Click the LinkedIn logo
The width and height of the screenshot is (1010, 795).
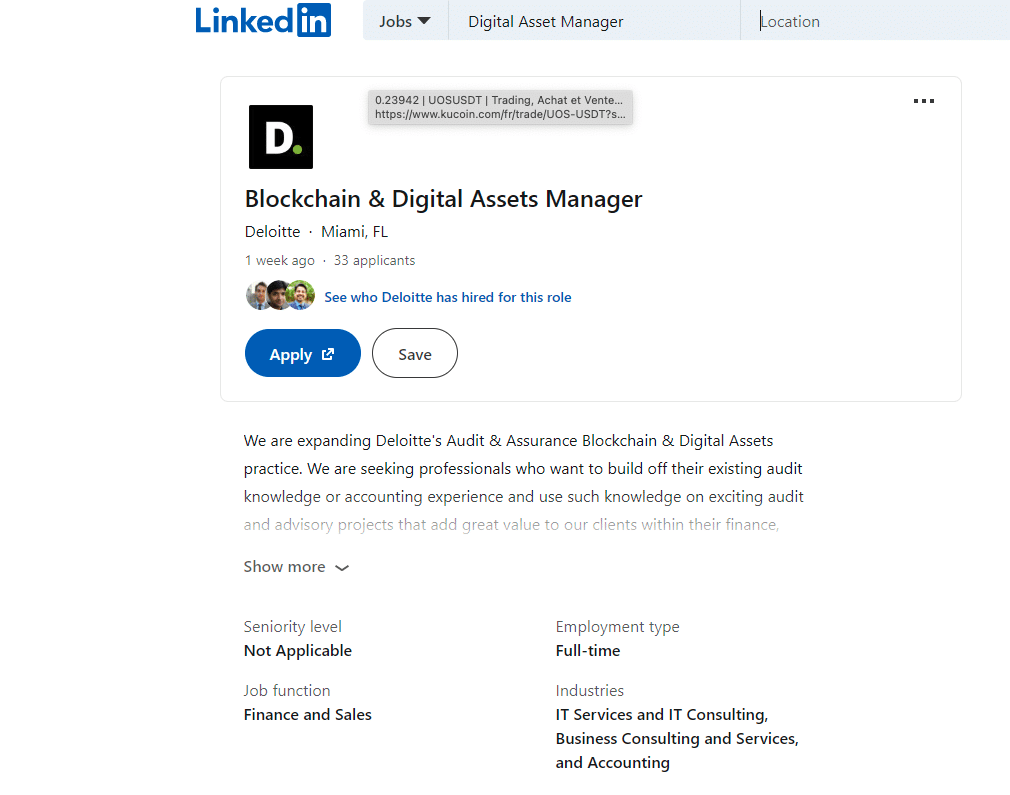point(263,21)
